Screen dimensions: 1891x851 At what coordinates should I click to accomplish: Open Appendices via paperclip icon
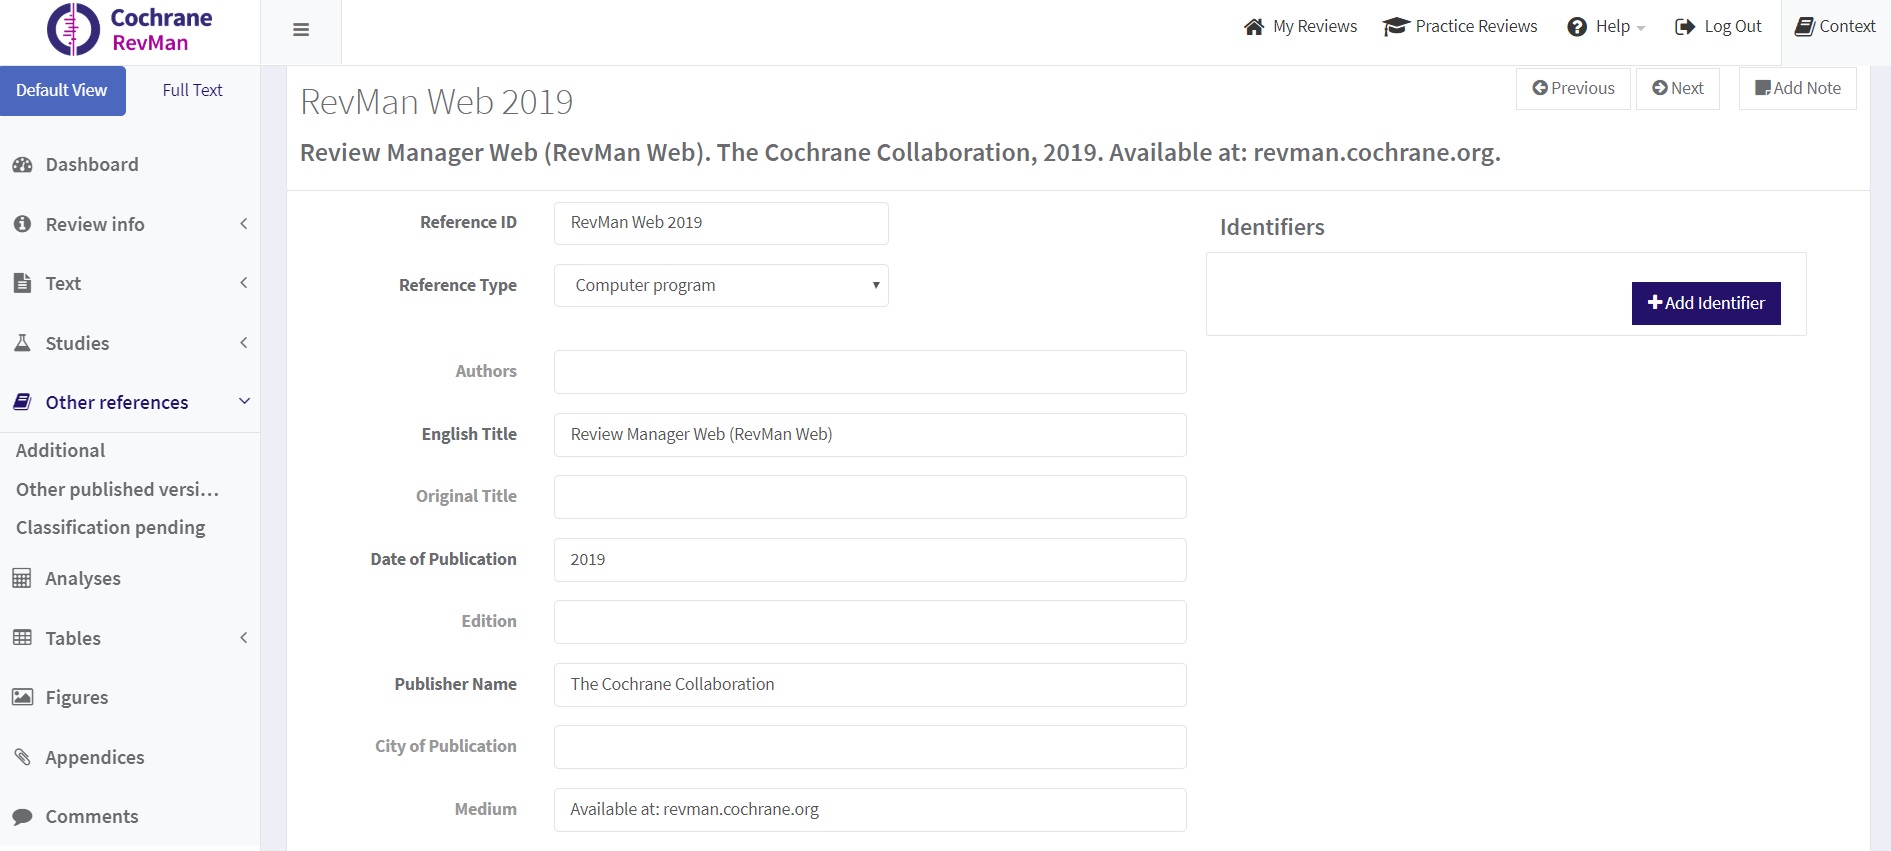pos(22,757)
